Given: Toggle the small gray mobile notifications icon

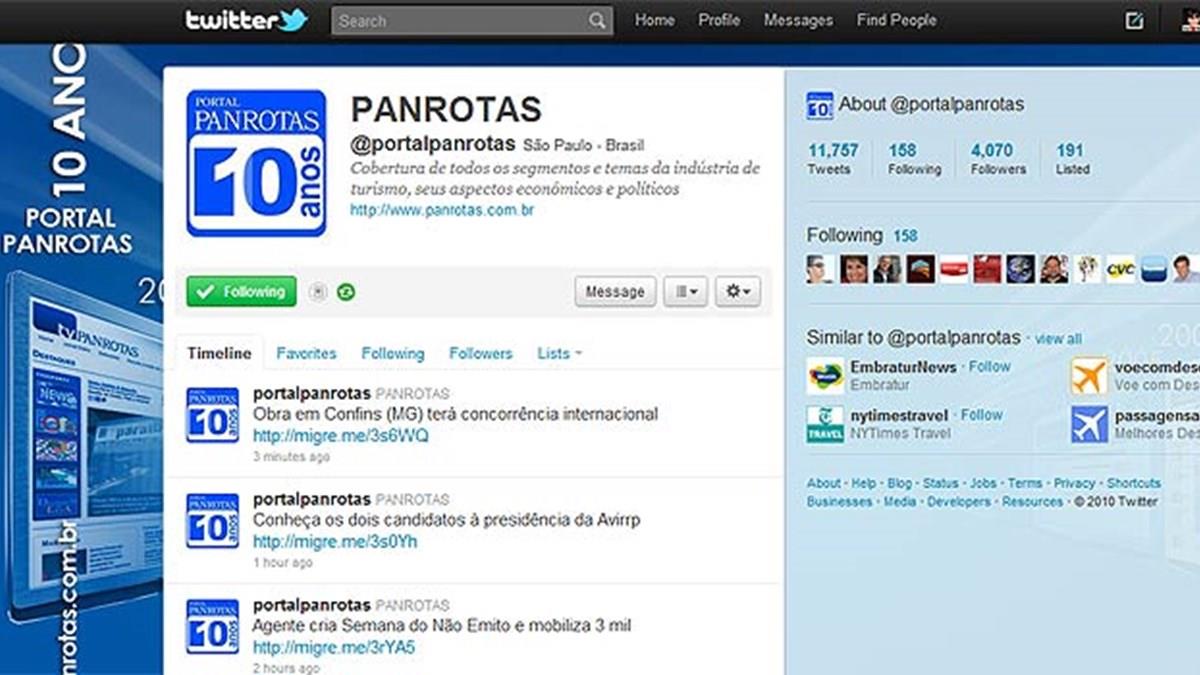Looking at the screenshot, I should pos(318,292).
